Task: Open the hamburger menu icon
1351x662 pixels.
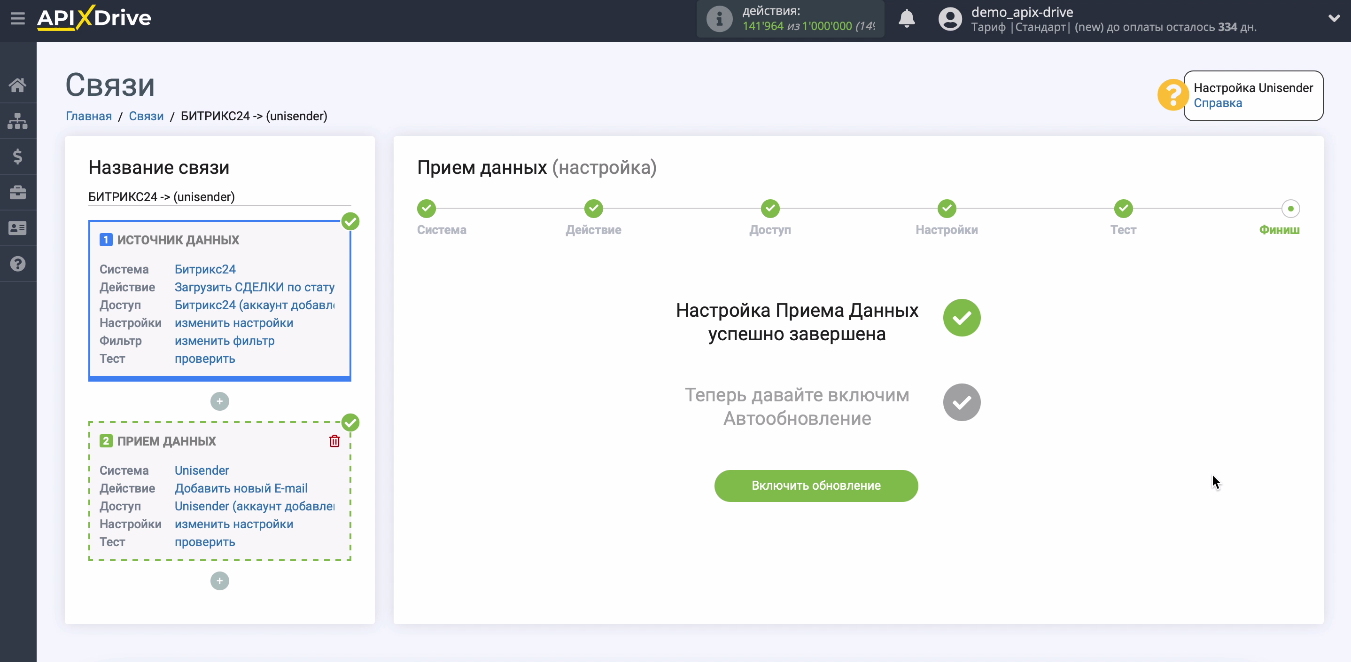Action: coord(17,18)
